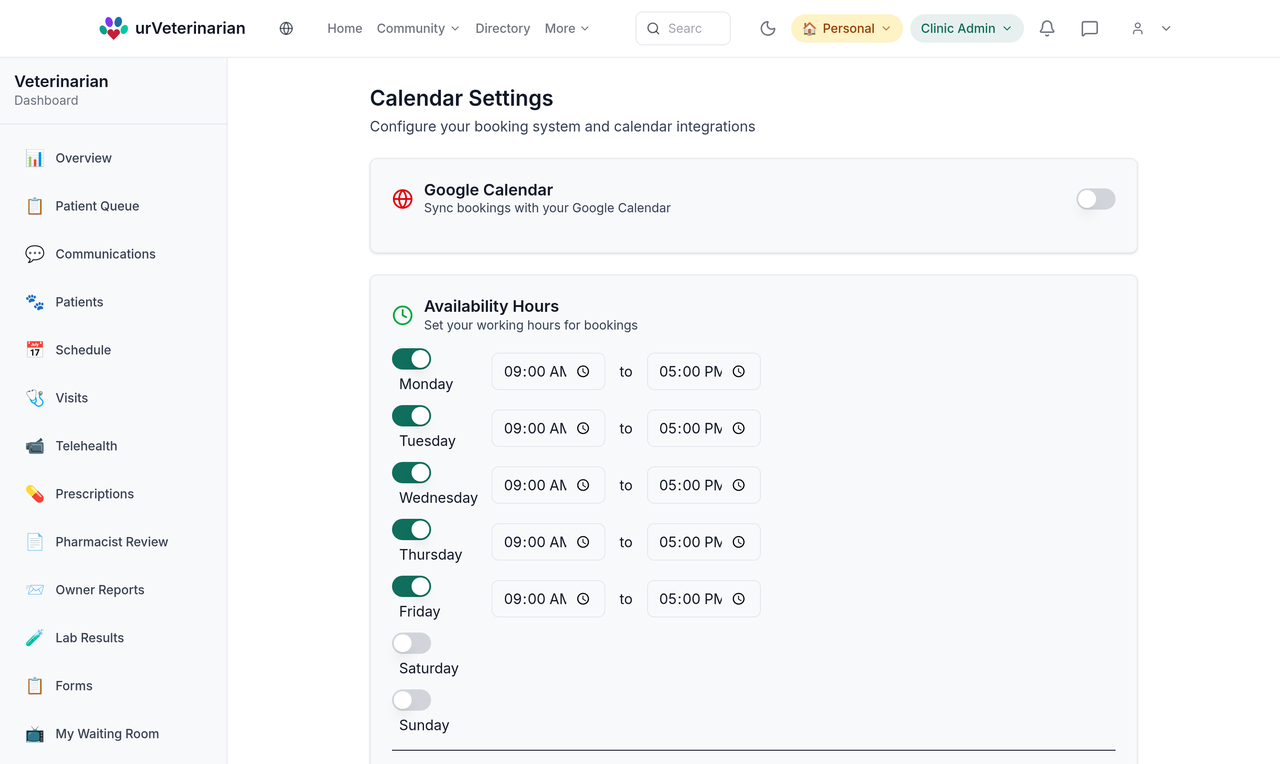Open Forms in sidebar
Image resolution: width=1280 pixels, height=764 pixels.
click(113, 686)
